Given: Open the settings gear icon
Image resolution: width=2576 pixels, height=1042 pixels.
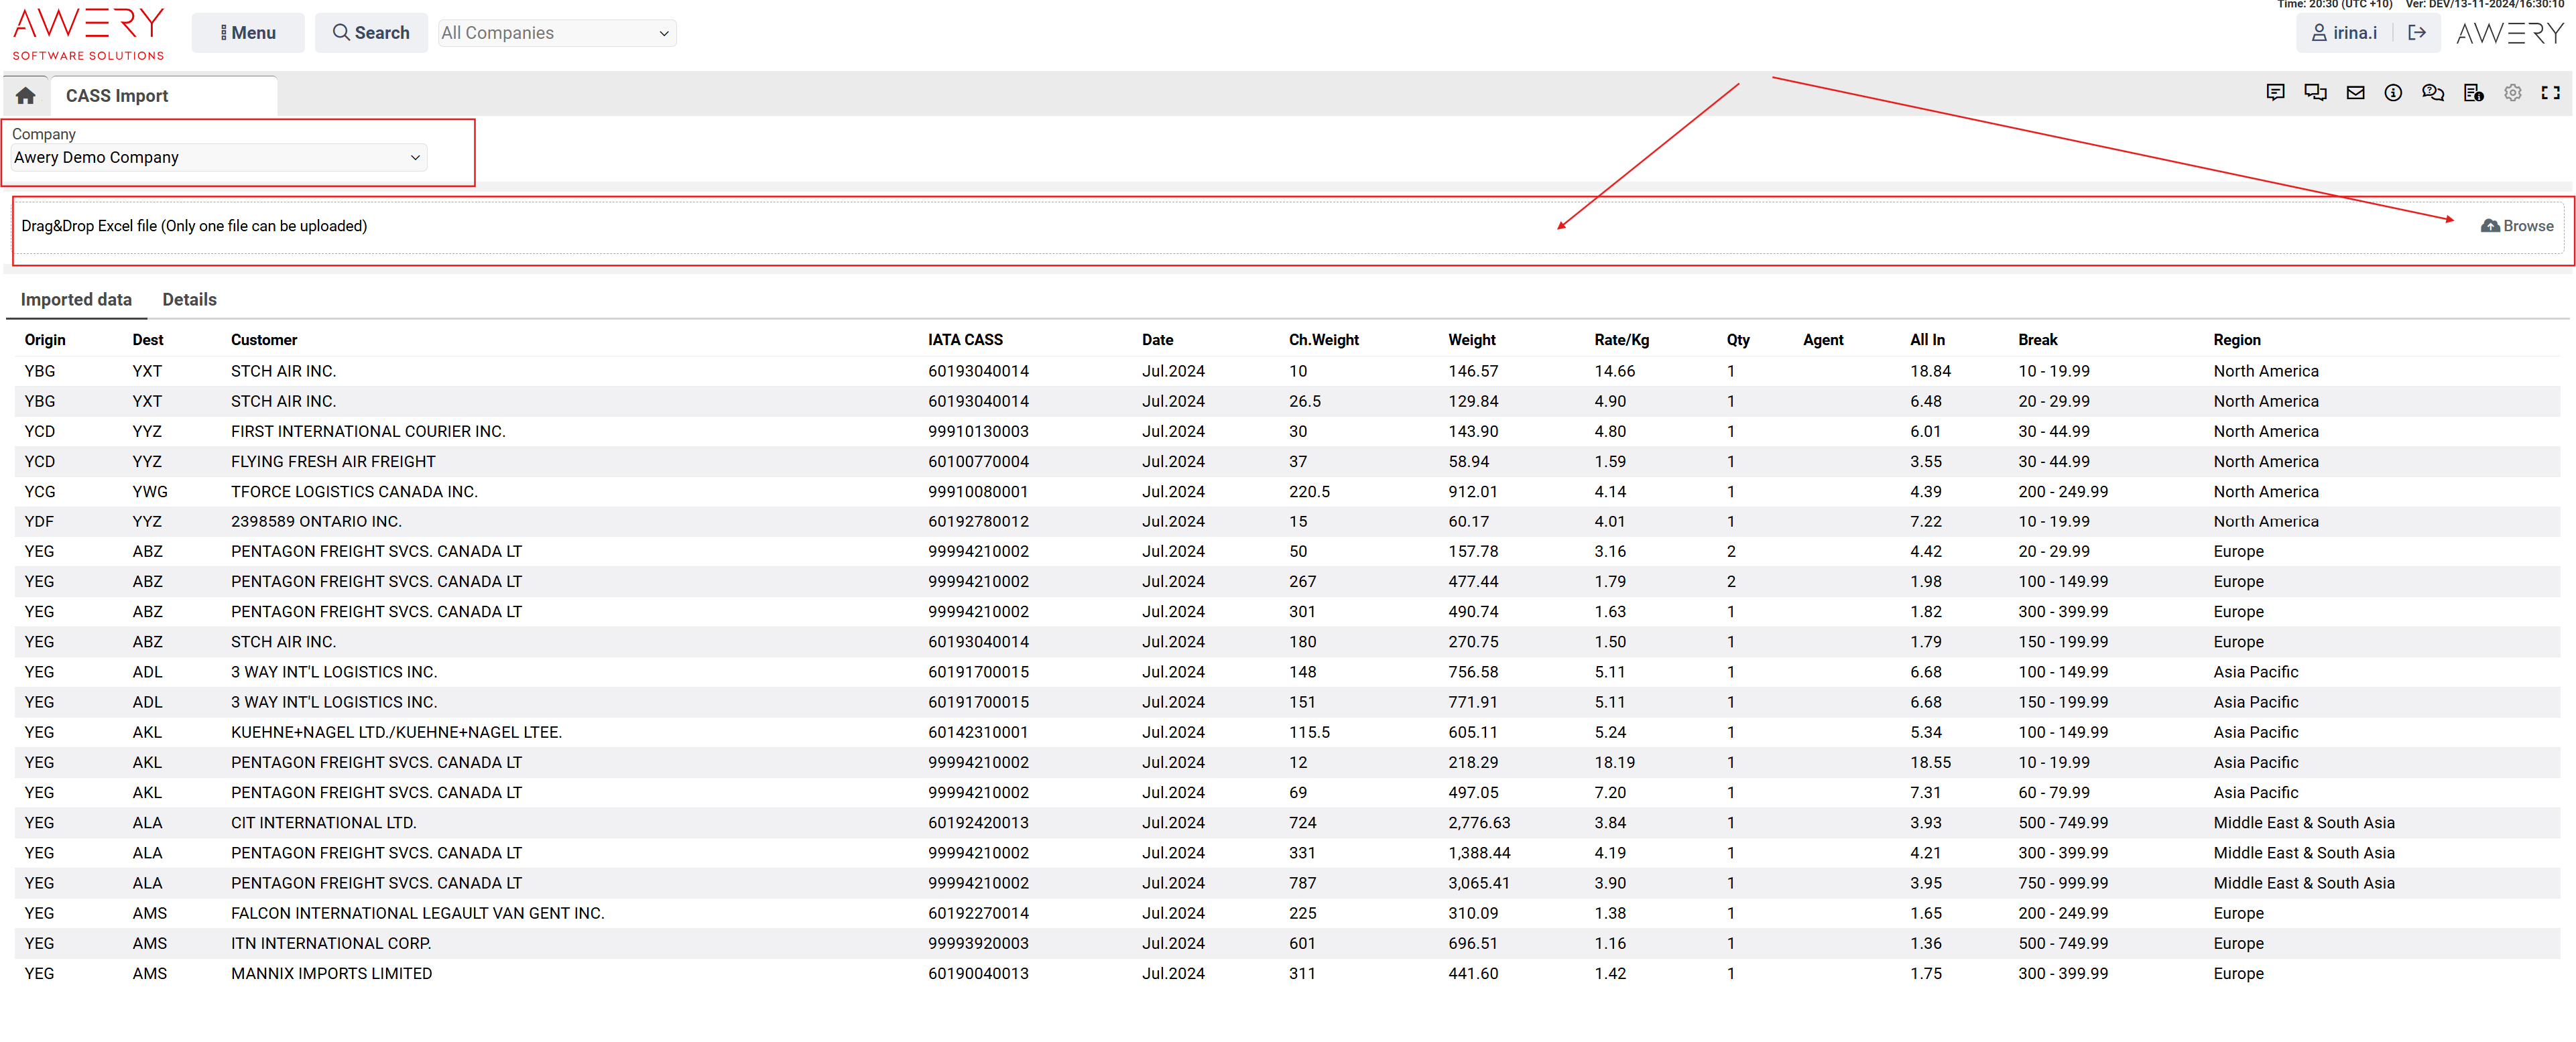Looking at the screenshot, I should click(x=2512, y=93).
